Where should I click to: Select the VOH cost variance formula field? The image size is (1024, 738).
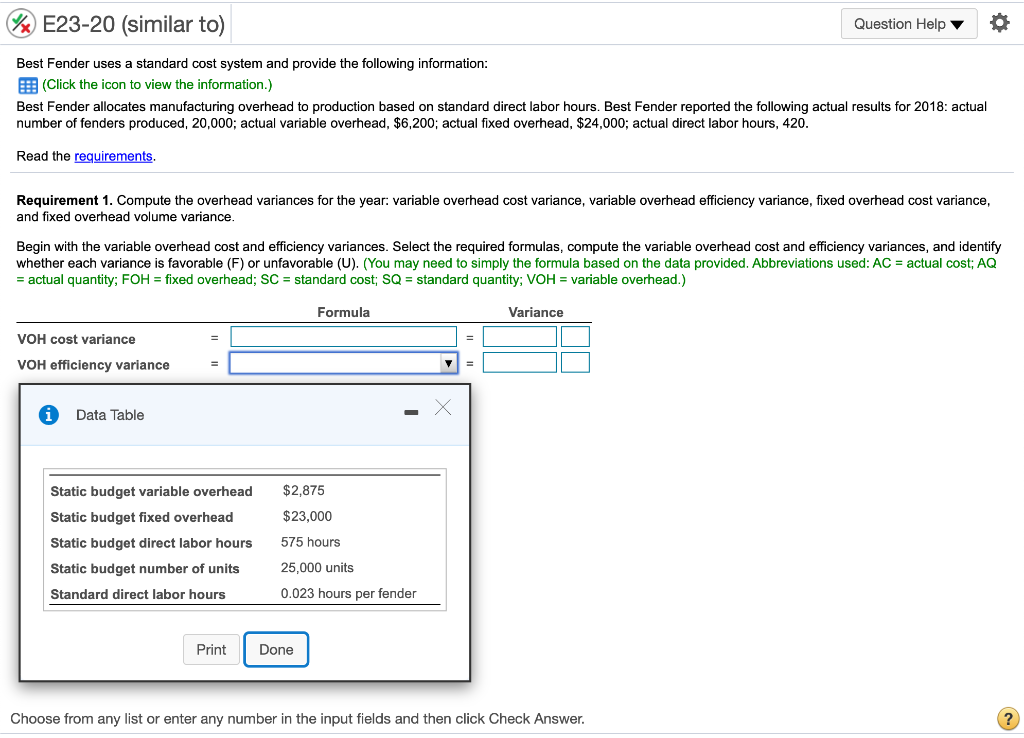coord(344,337)
